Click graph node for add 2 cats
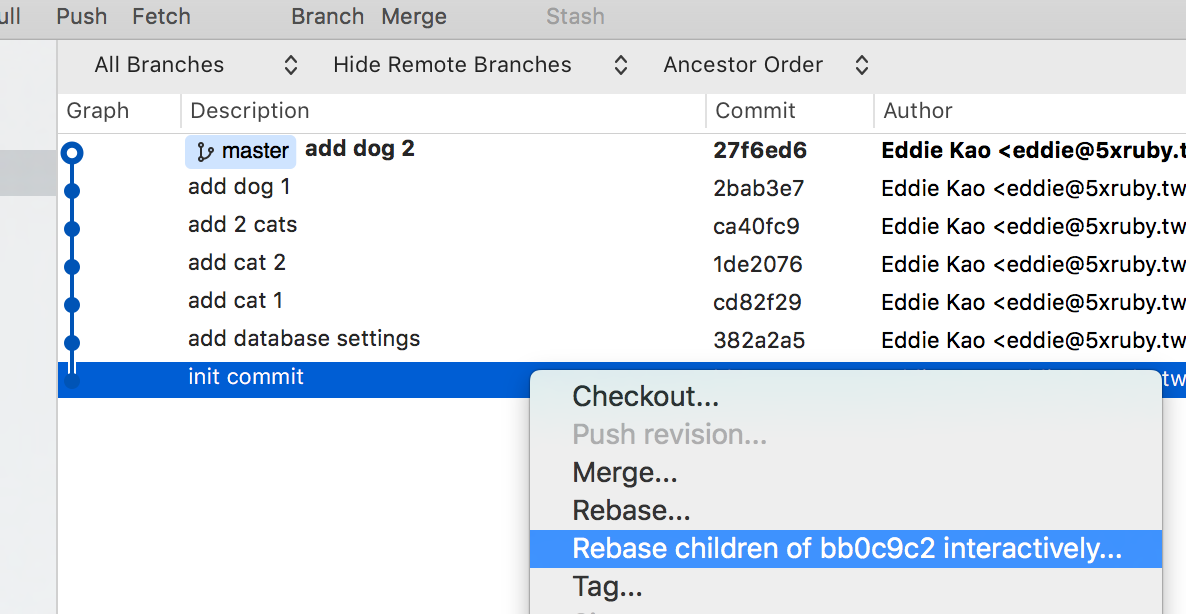The image size is (1186, 614). [x=71, y=228]
